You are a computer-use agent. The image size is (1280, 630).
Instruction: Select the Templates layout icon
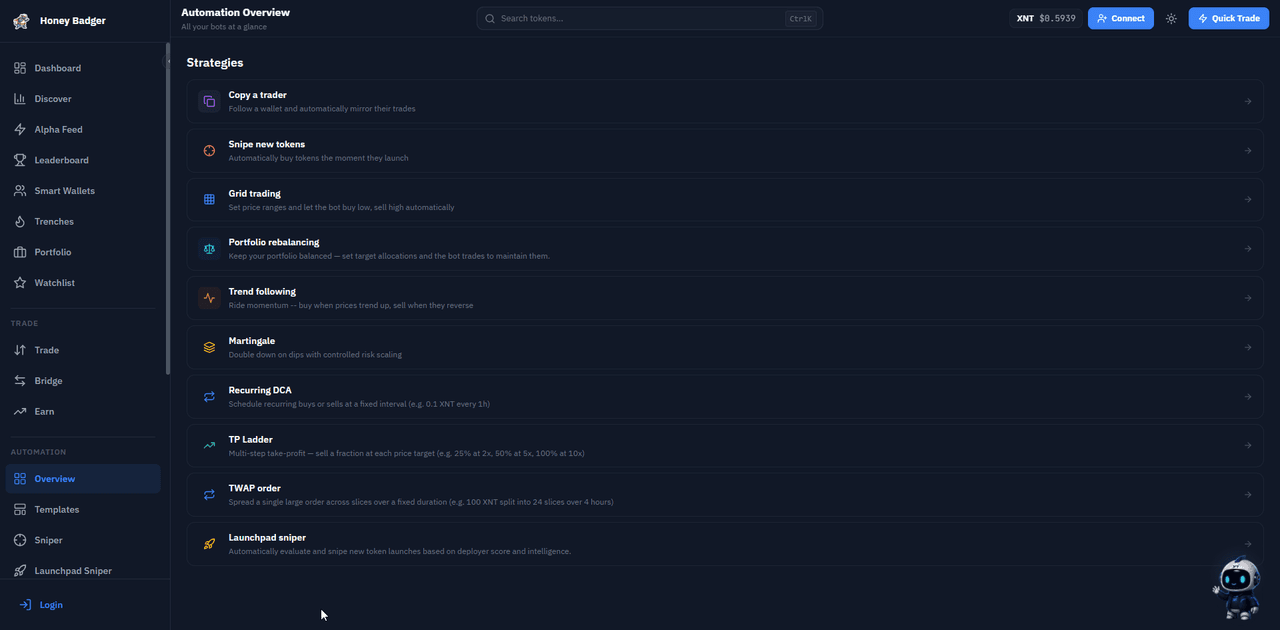coord(20,510)
